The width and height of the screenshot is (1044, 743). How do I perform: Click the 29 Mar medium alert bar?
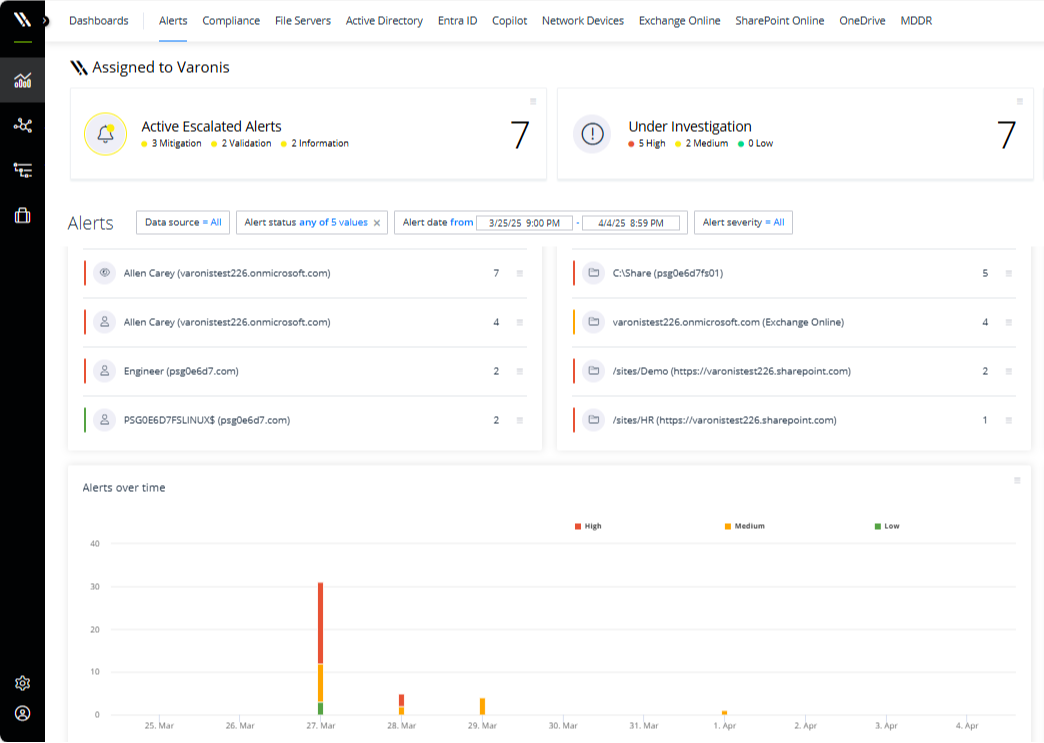pos(482,706)
